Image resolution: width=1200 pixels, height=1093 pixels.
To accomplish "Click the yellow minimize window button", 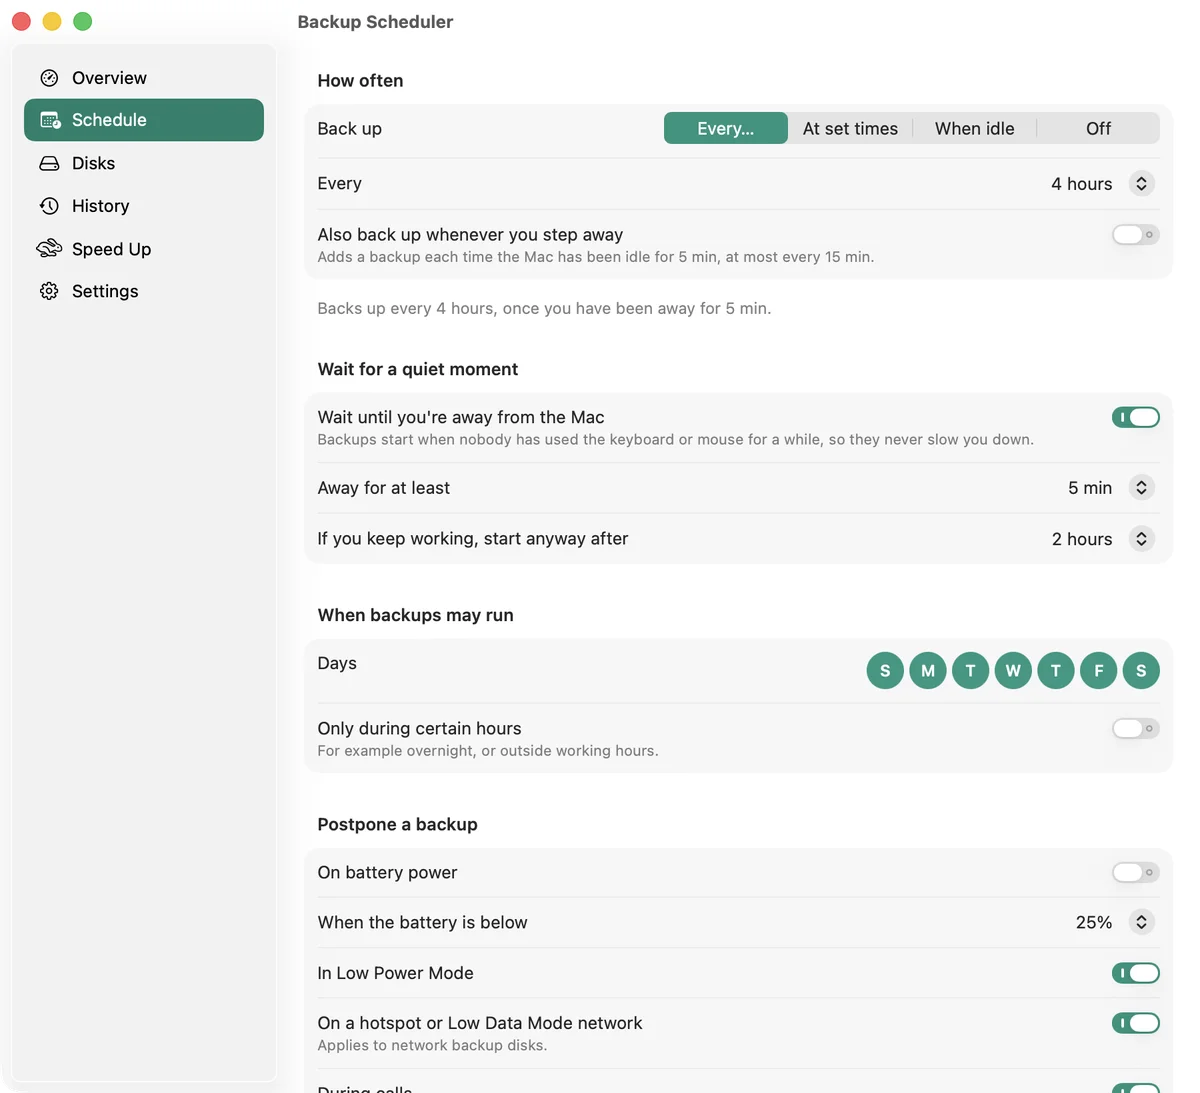I will click(x=52, y=21).
